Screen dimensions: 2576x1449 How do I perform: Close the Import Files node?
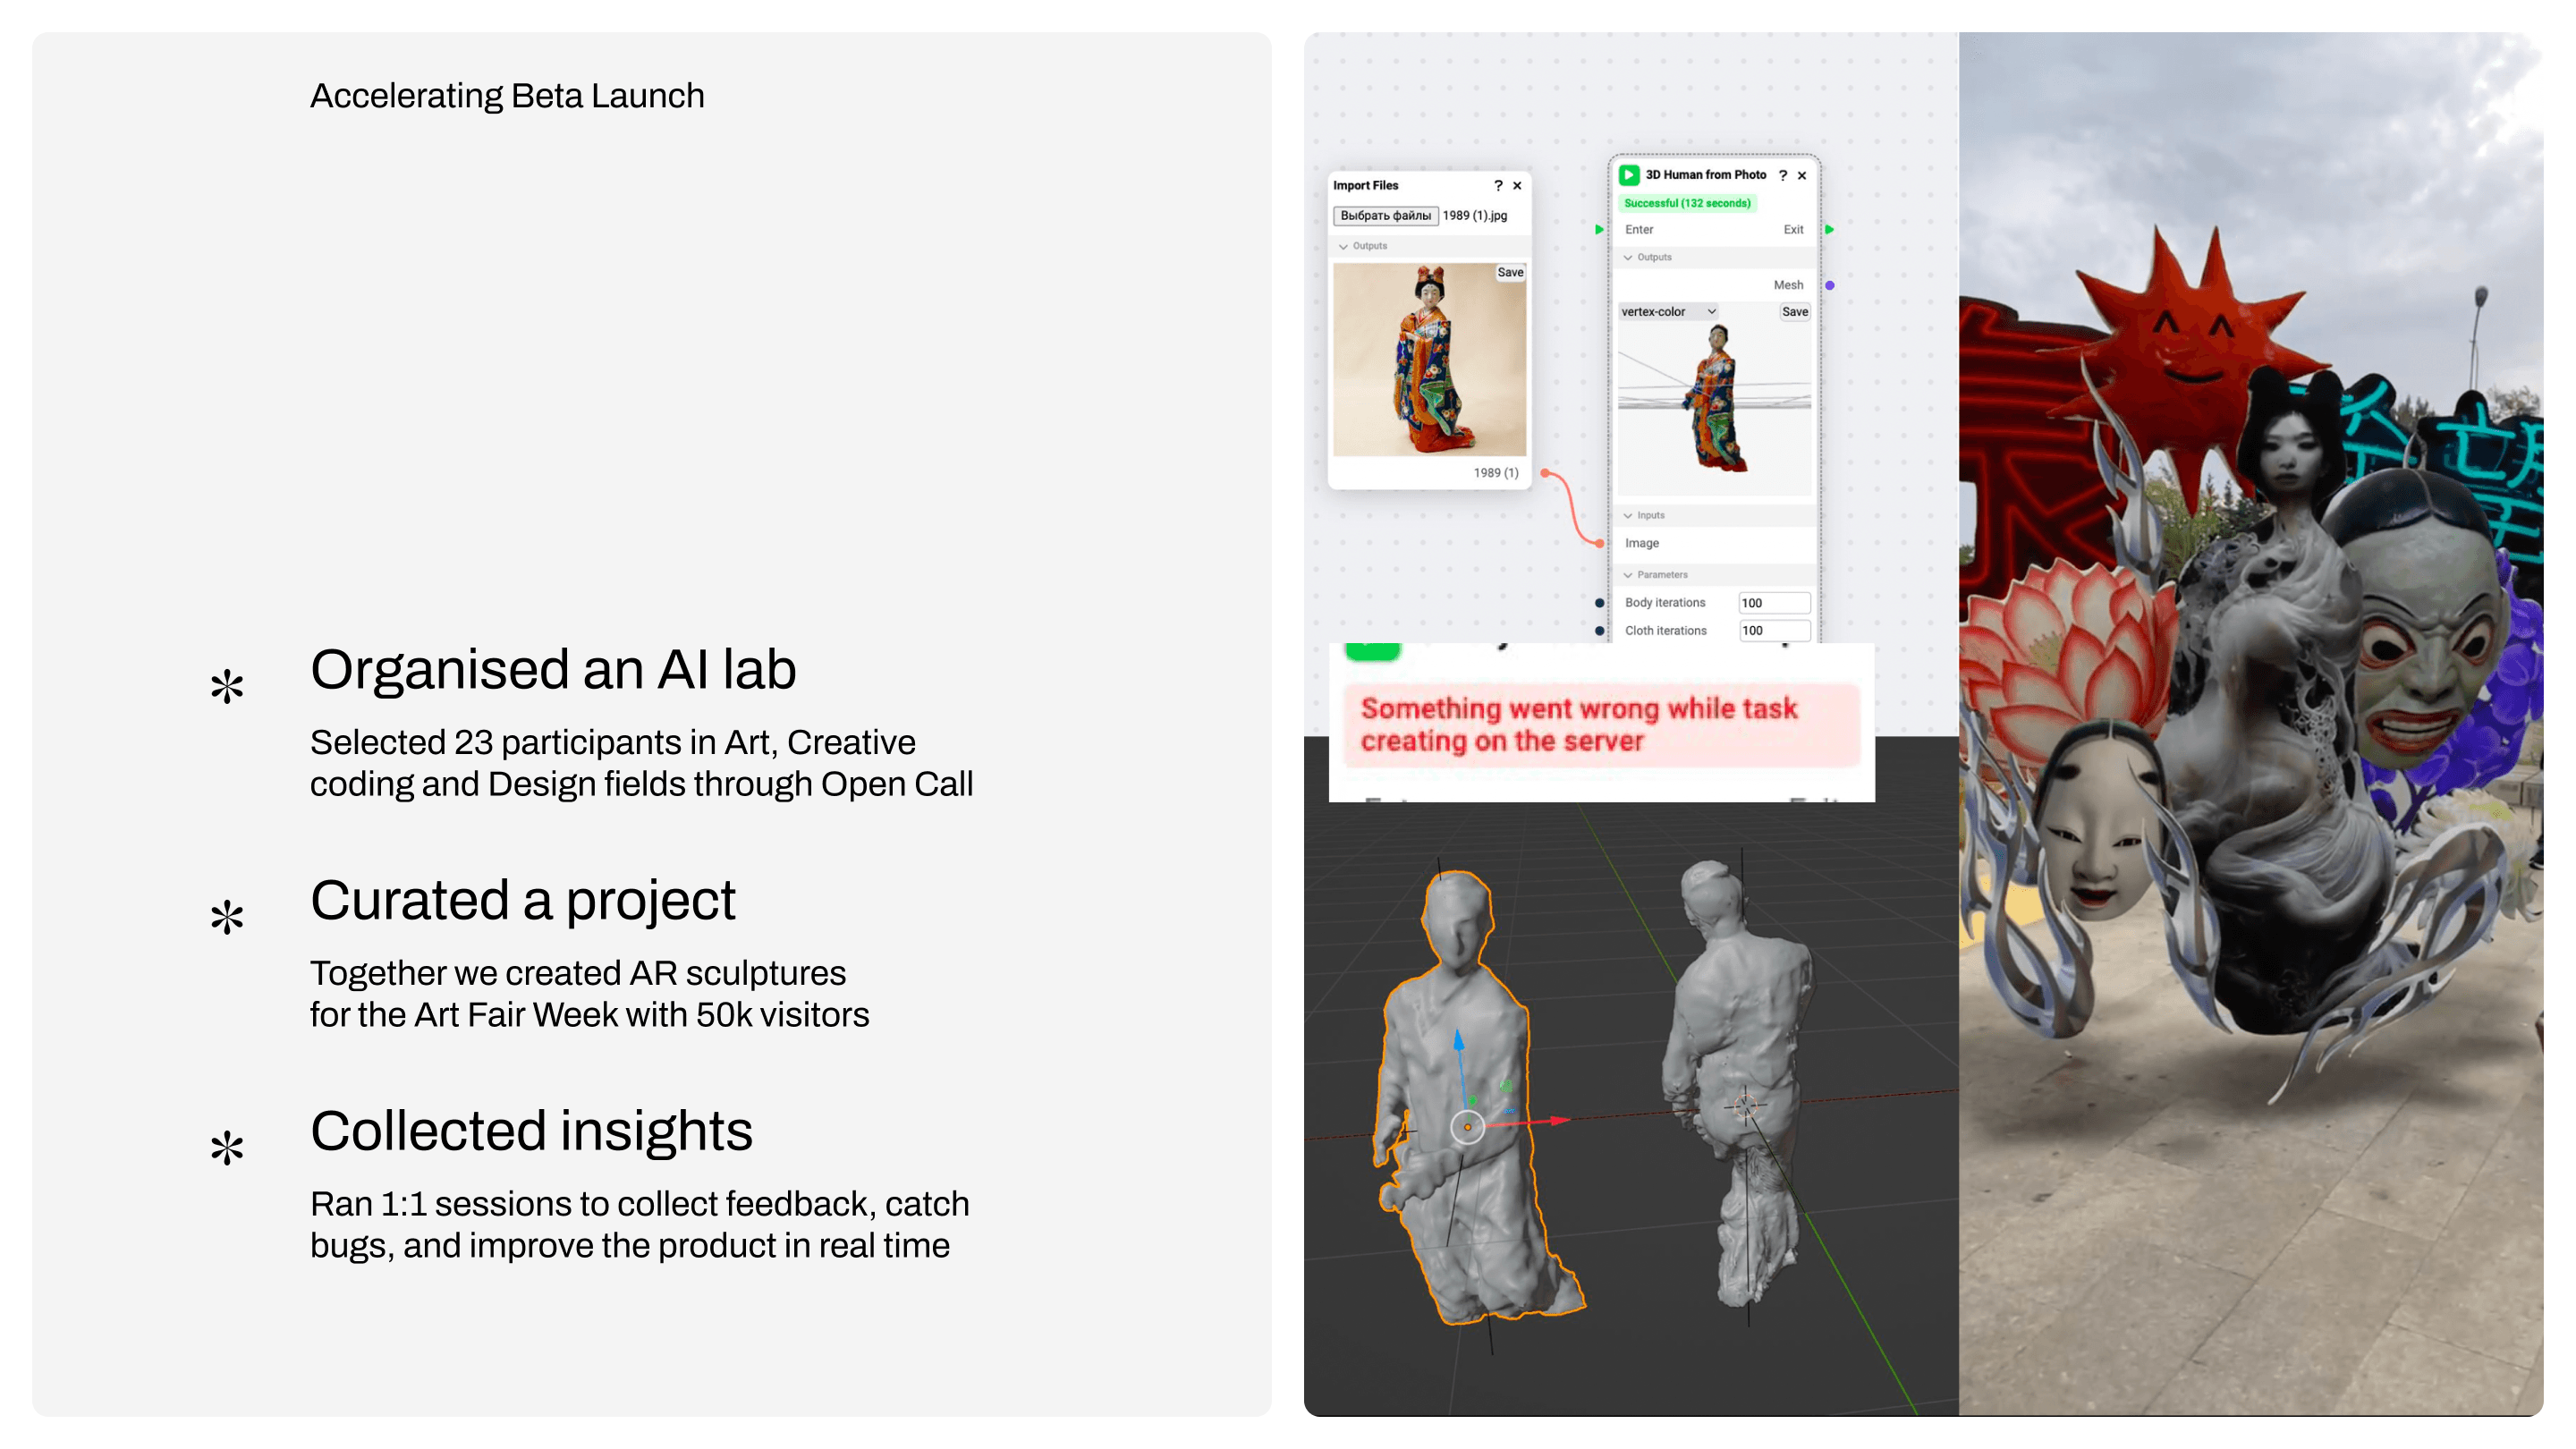pyautogui.click(x=1517, y=186)
